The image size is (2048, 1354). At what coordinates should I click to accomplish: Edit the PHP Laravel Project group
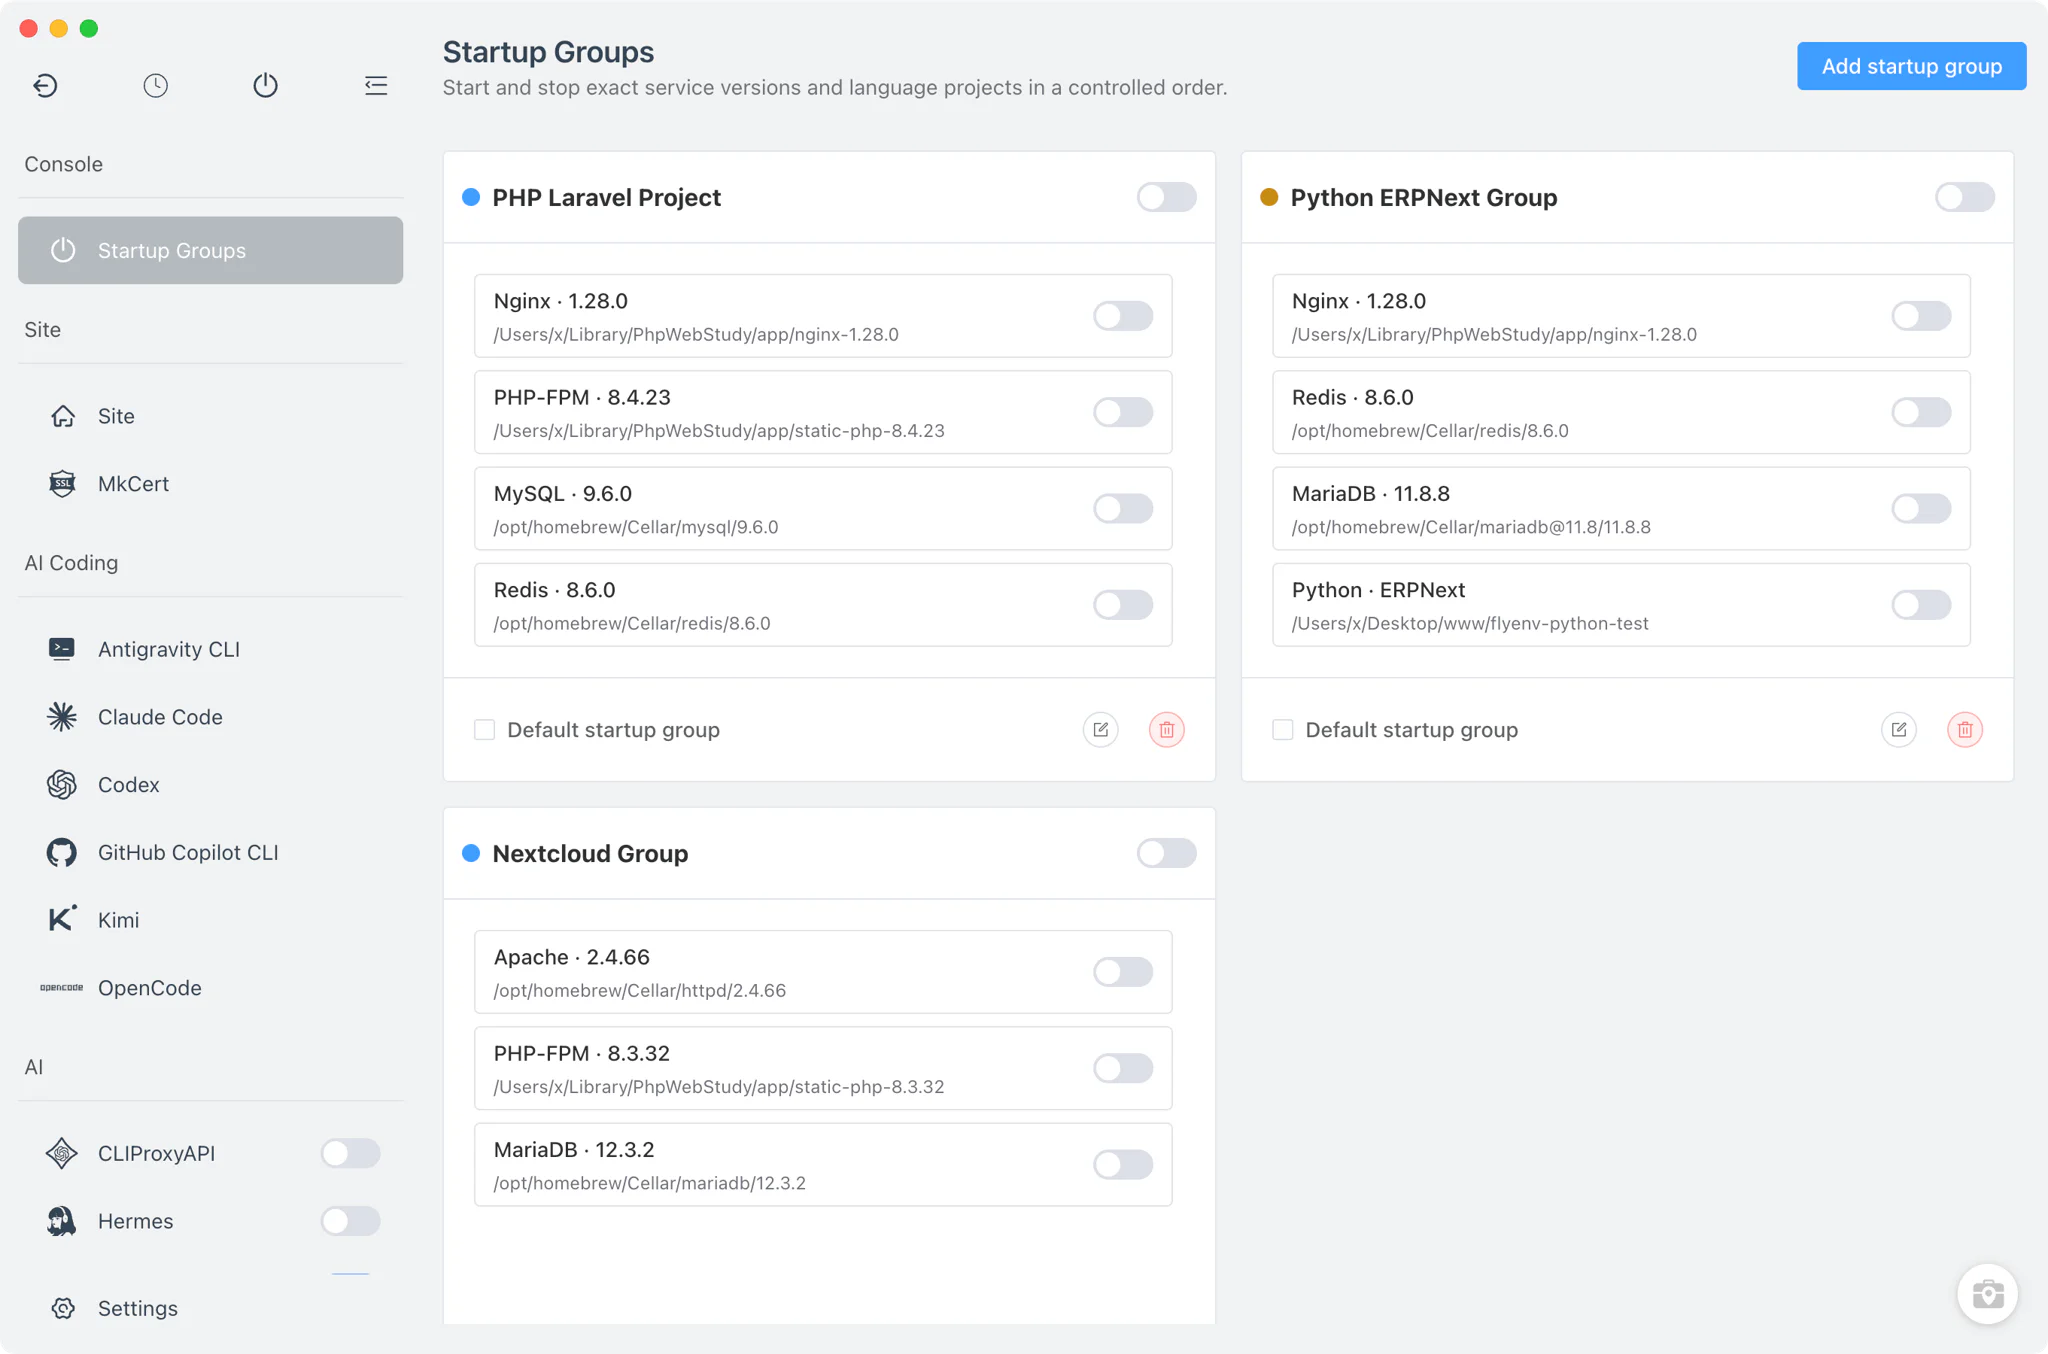[1101, 730]
